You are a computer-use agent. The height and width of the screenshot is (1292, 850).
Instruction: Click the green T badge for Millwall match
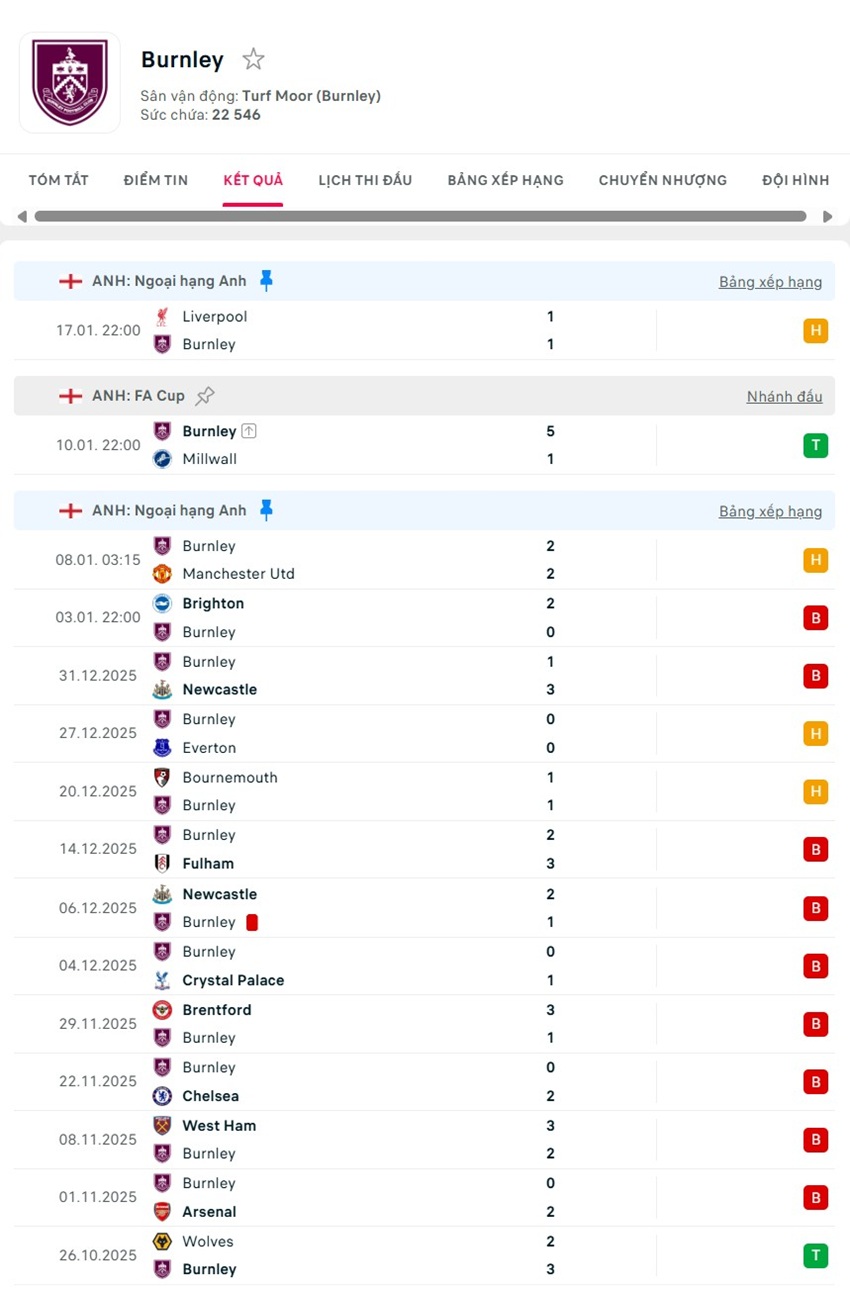pyautogui.click(x=815, y=445)
